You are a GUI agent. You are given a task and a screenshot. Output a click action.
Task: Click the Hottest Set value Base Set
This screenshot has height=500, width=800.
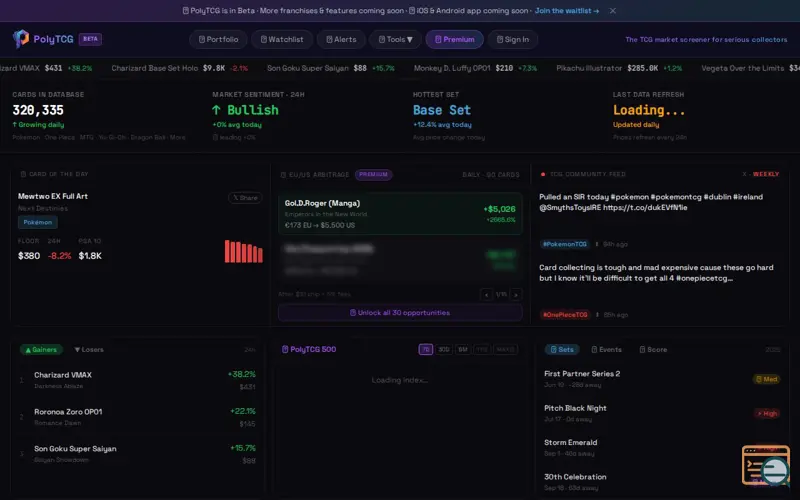click(441, 110)
